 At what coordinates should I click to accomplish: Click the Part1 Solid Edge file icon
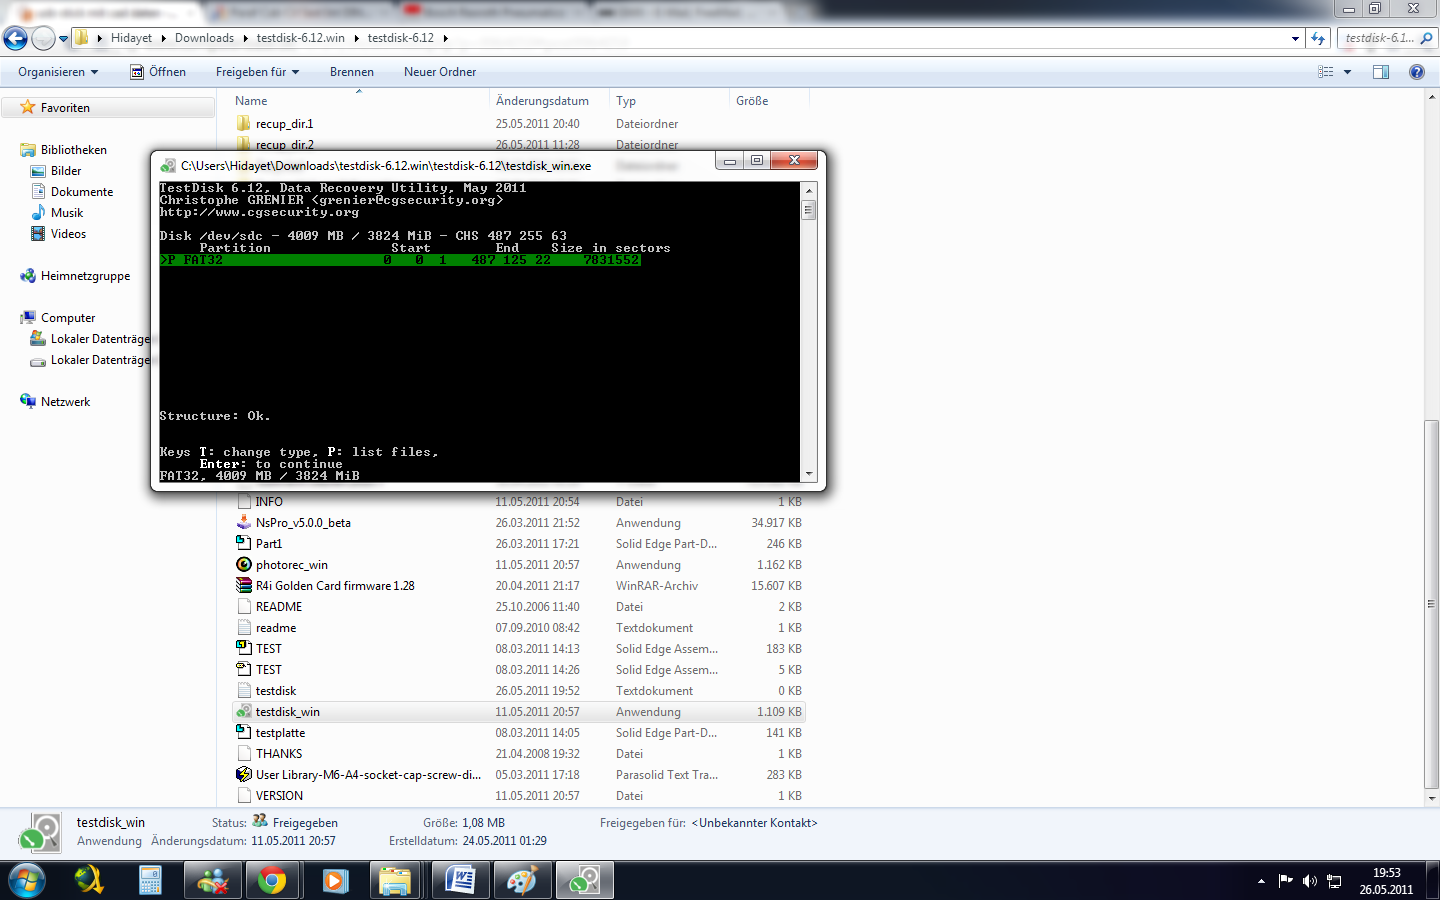click(244, 544)
